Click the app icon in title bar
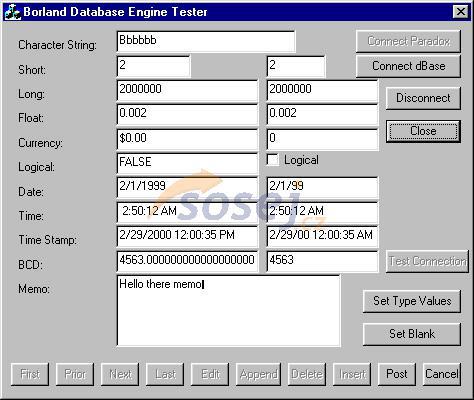 click(13, 12)
